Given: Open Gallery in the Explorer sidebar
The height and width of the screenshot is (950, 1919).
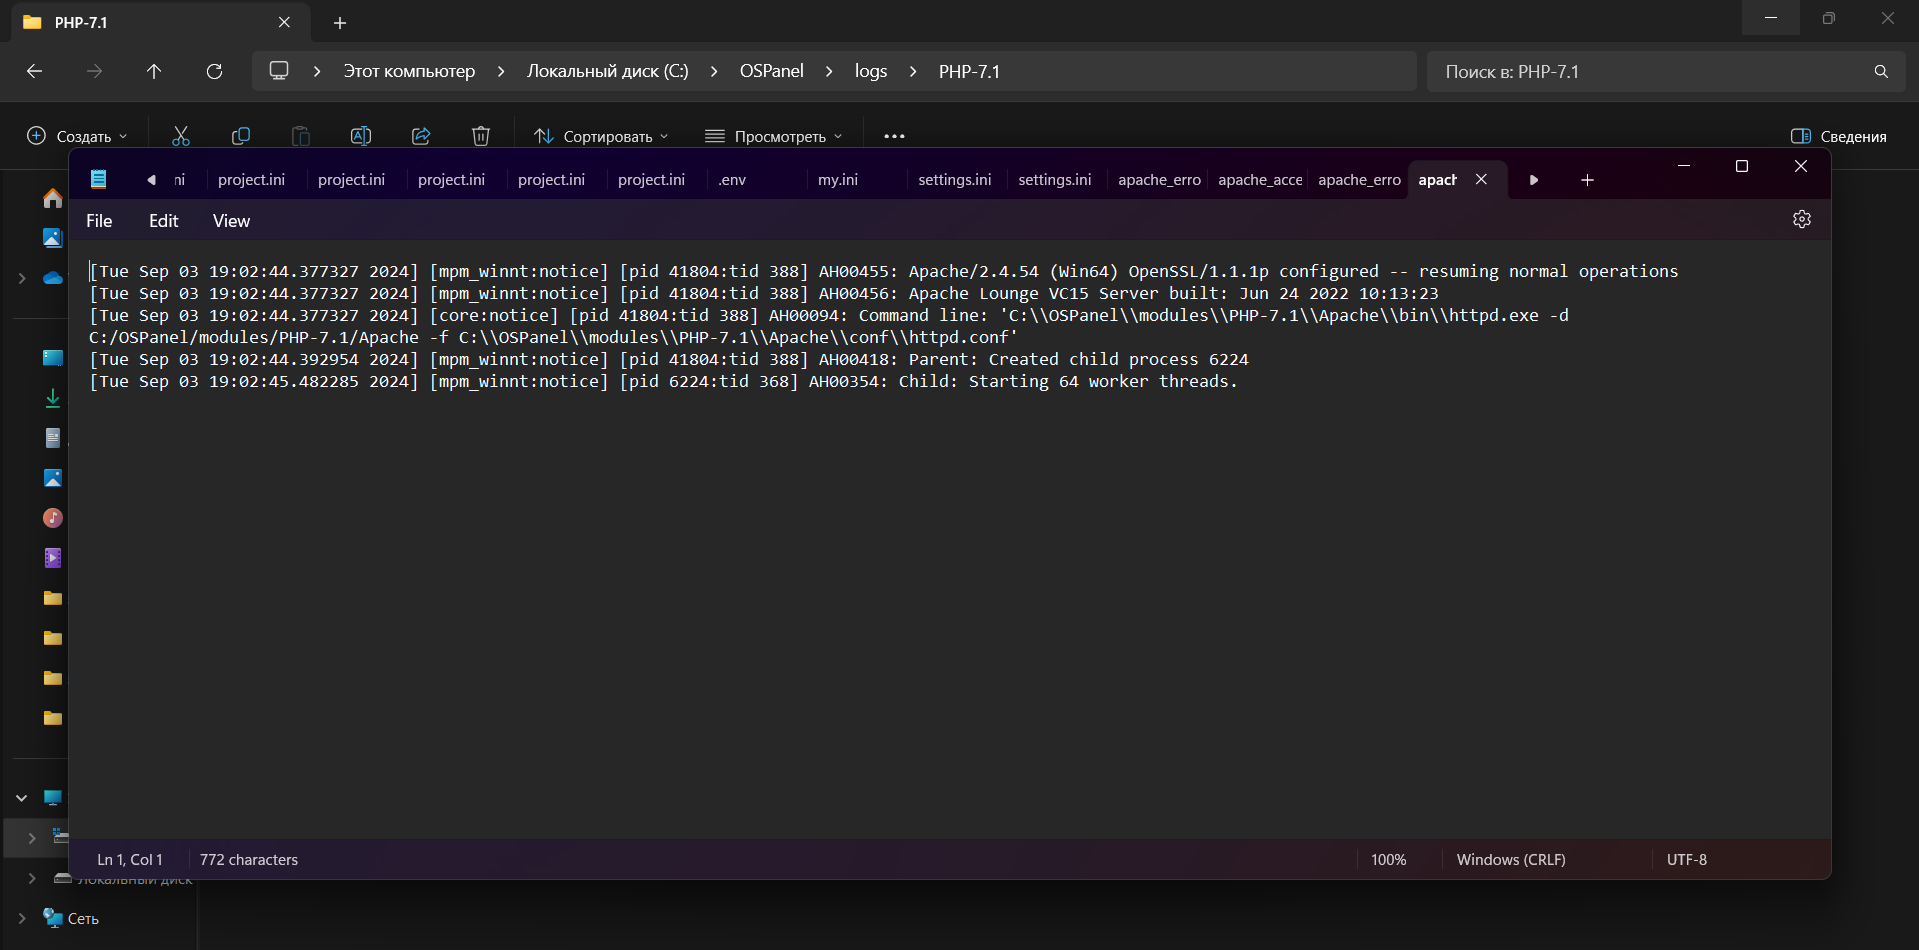Looking at the screenshot, I should (53, 238).
